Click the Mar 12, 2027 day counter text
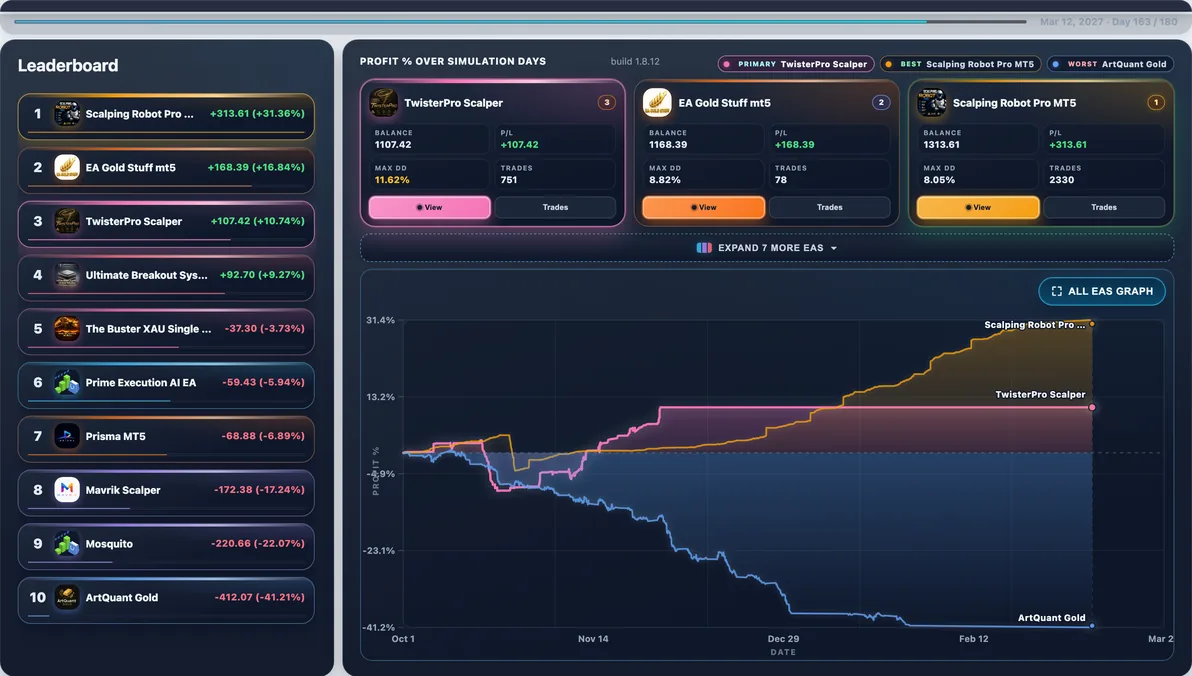Screen dimensions: 1192x676 pyautogui.click(x=1108, y=21)
